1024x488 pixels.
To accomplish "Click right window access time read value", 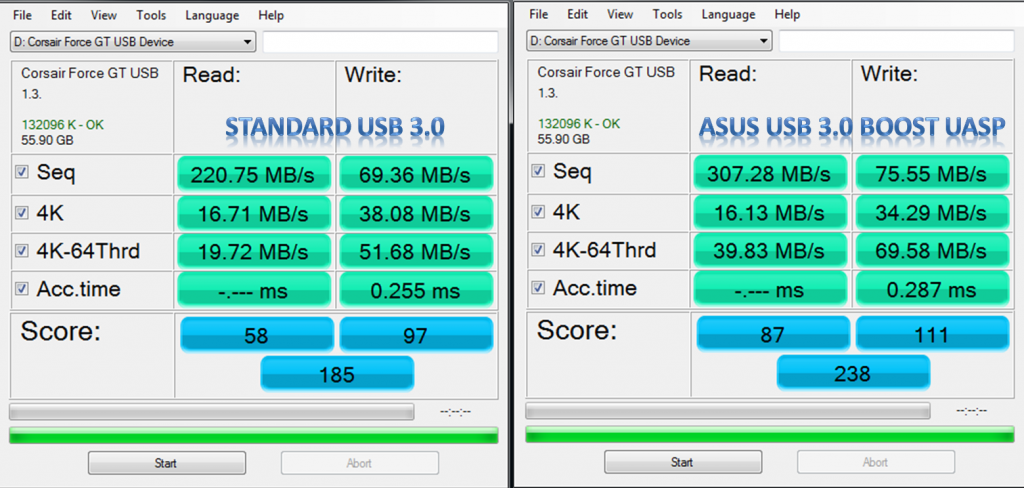I will [x=770, y=289].
